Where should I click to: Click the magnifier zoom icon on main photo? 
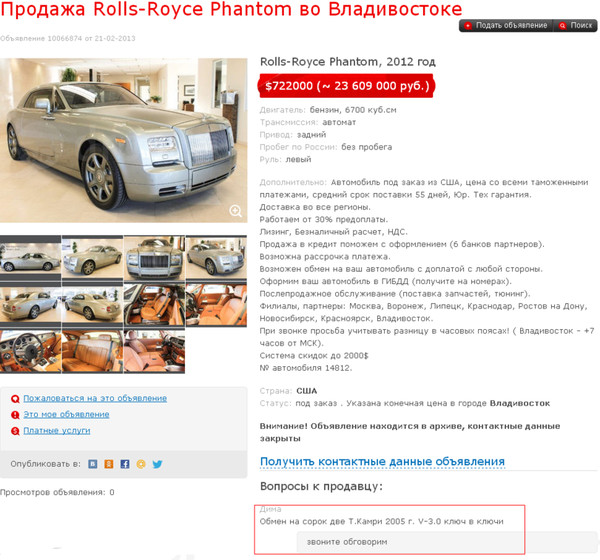(235, 211)
